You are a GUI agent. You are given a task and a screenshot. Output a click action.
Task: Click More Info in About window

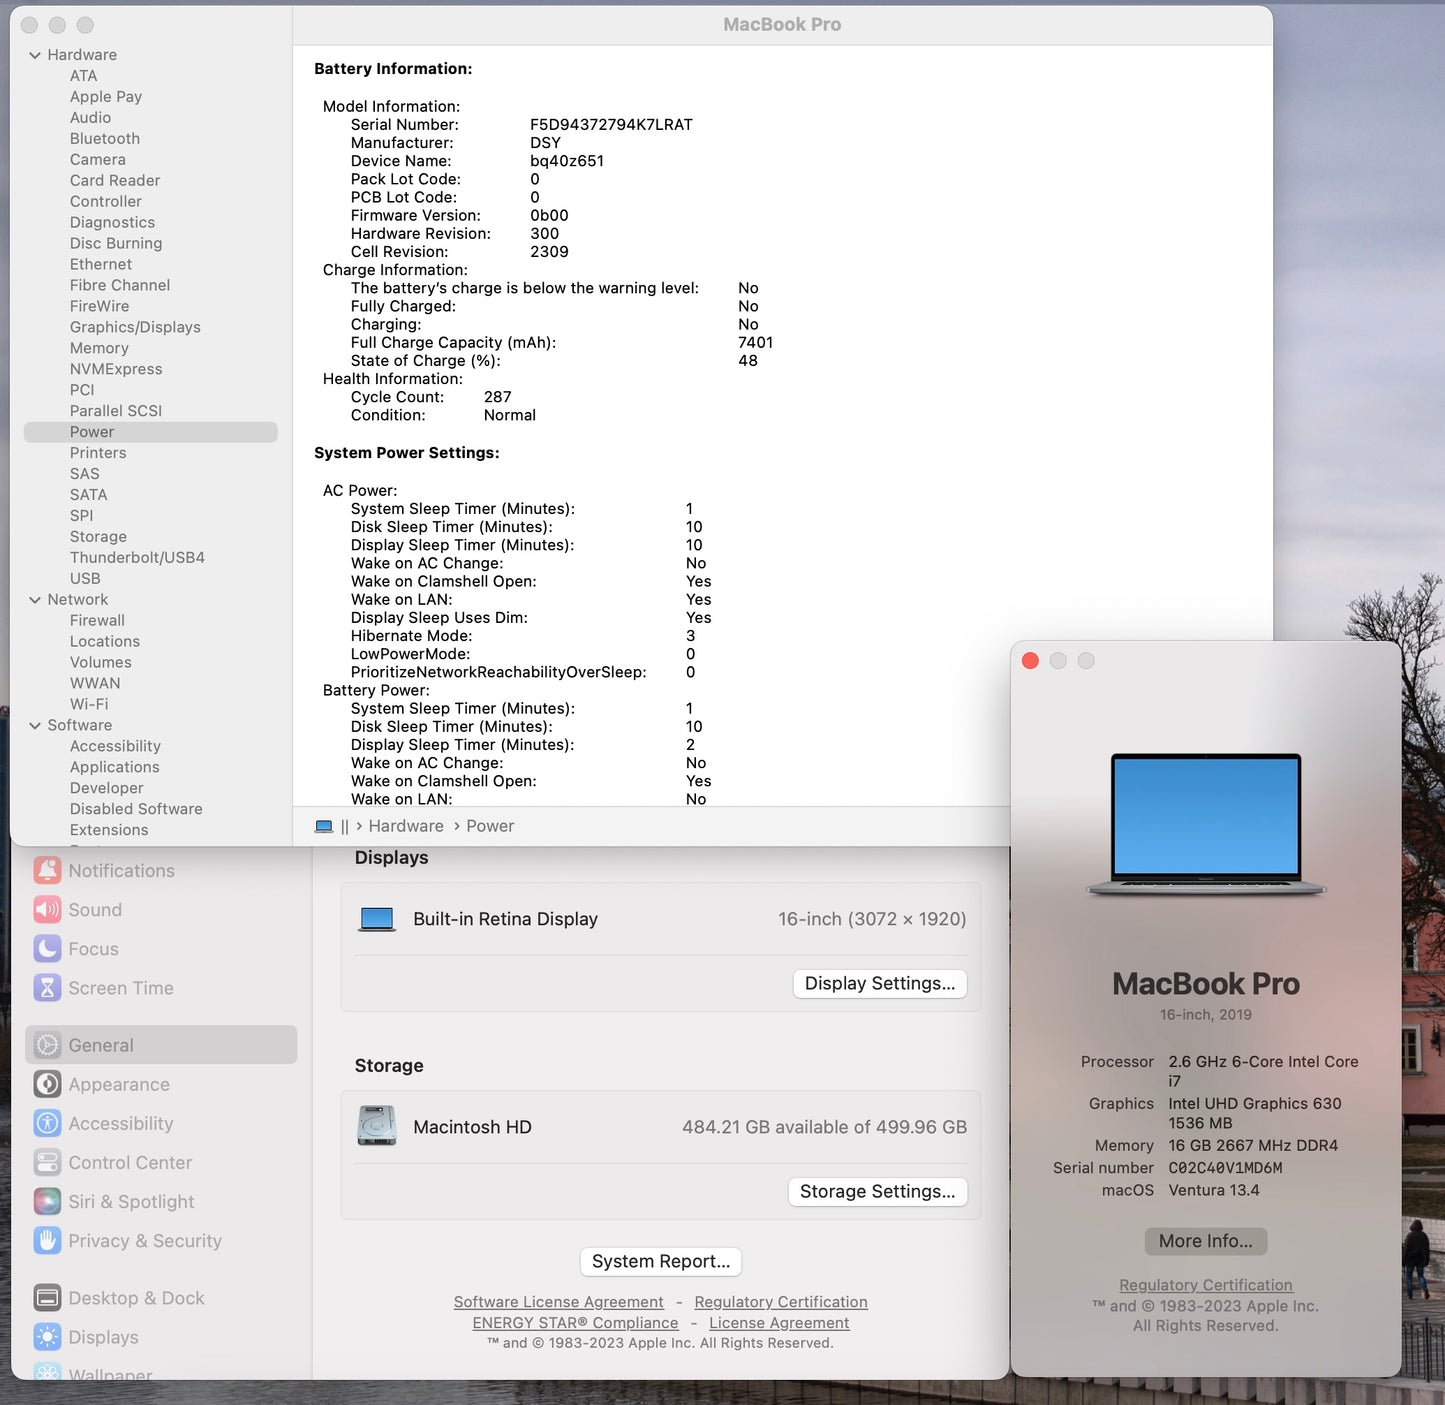coord(1205,1241)
